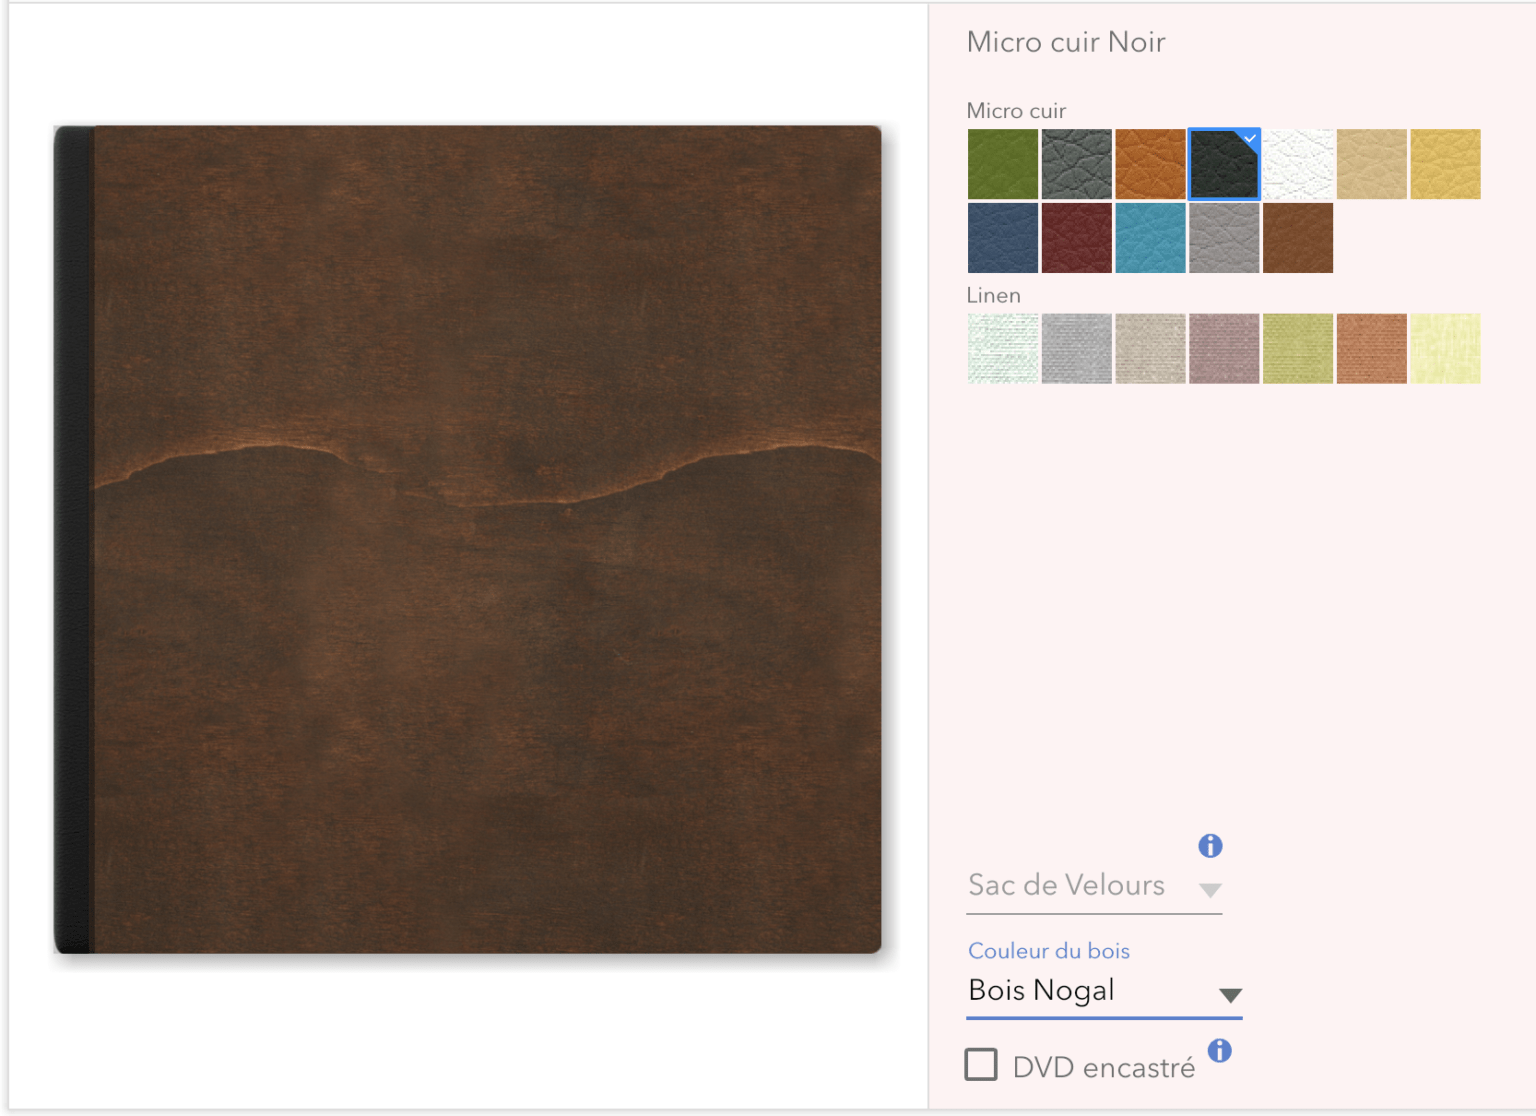
Task: Choose the lime green Linen swatch
Action: pyautogui.click(x=1298, y=349)
